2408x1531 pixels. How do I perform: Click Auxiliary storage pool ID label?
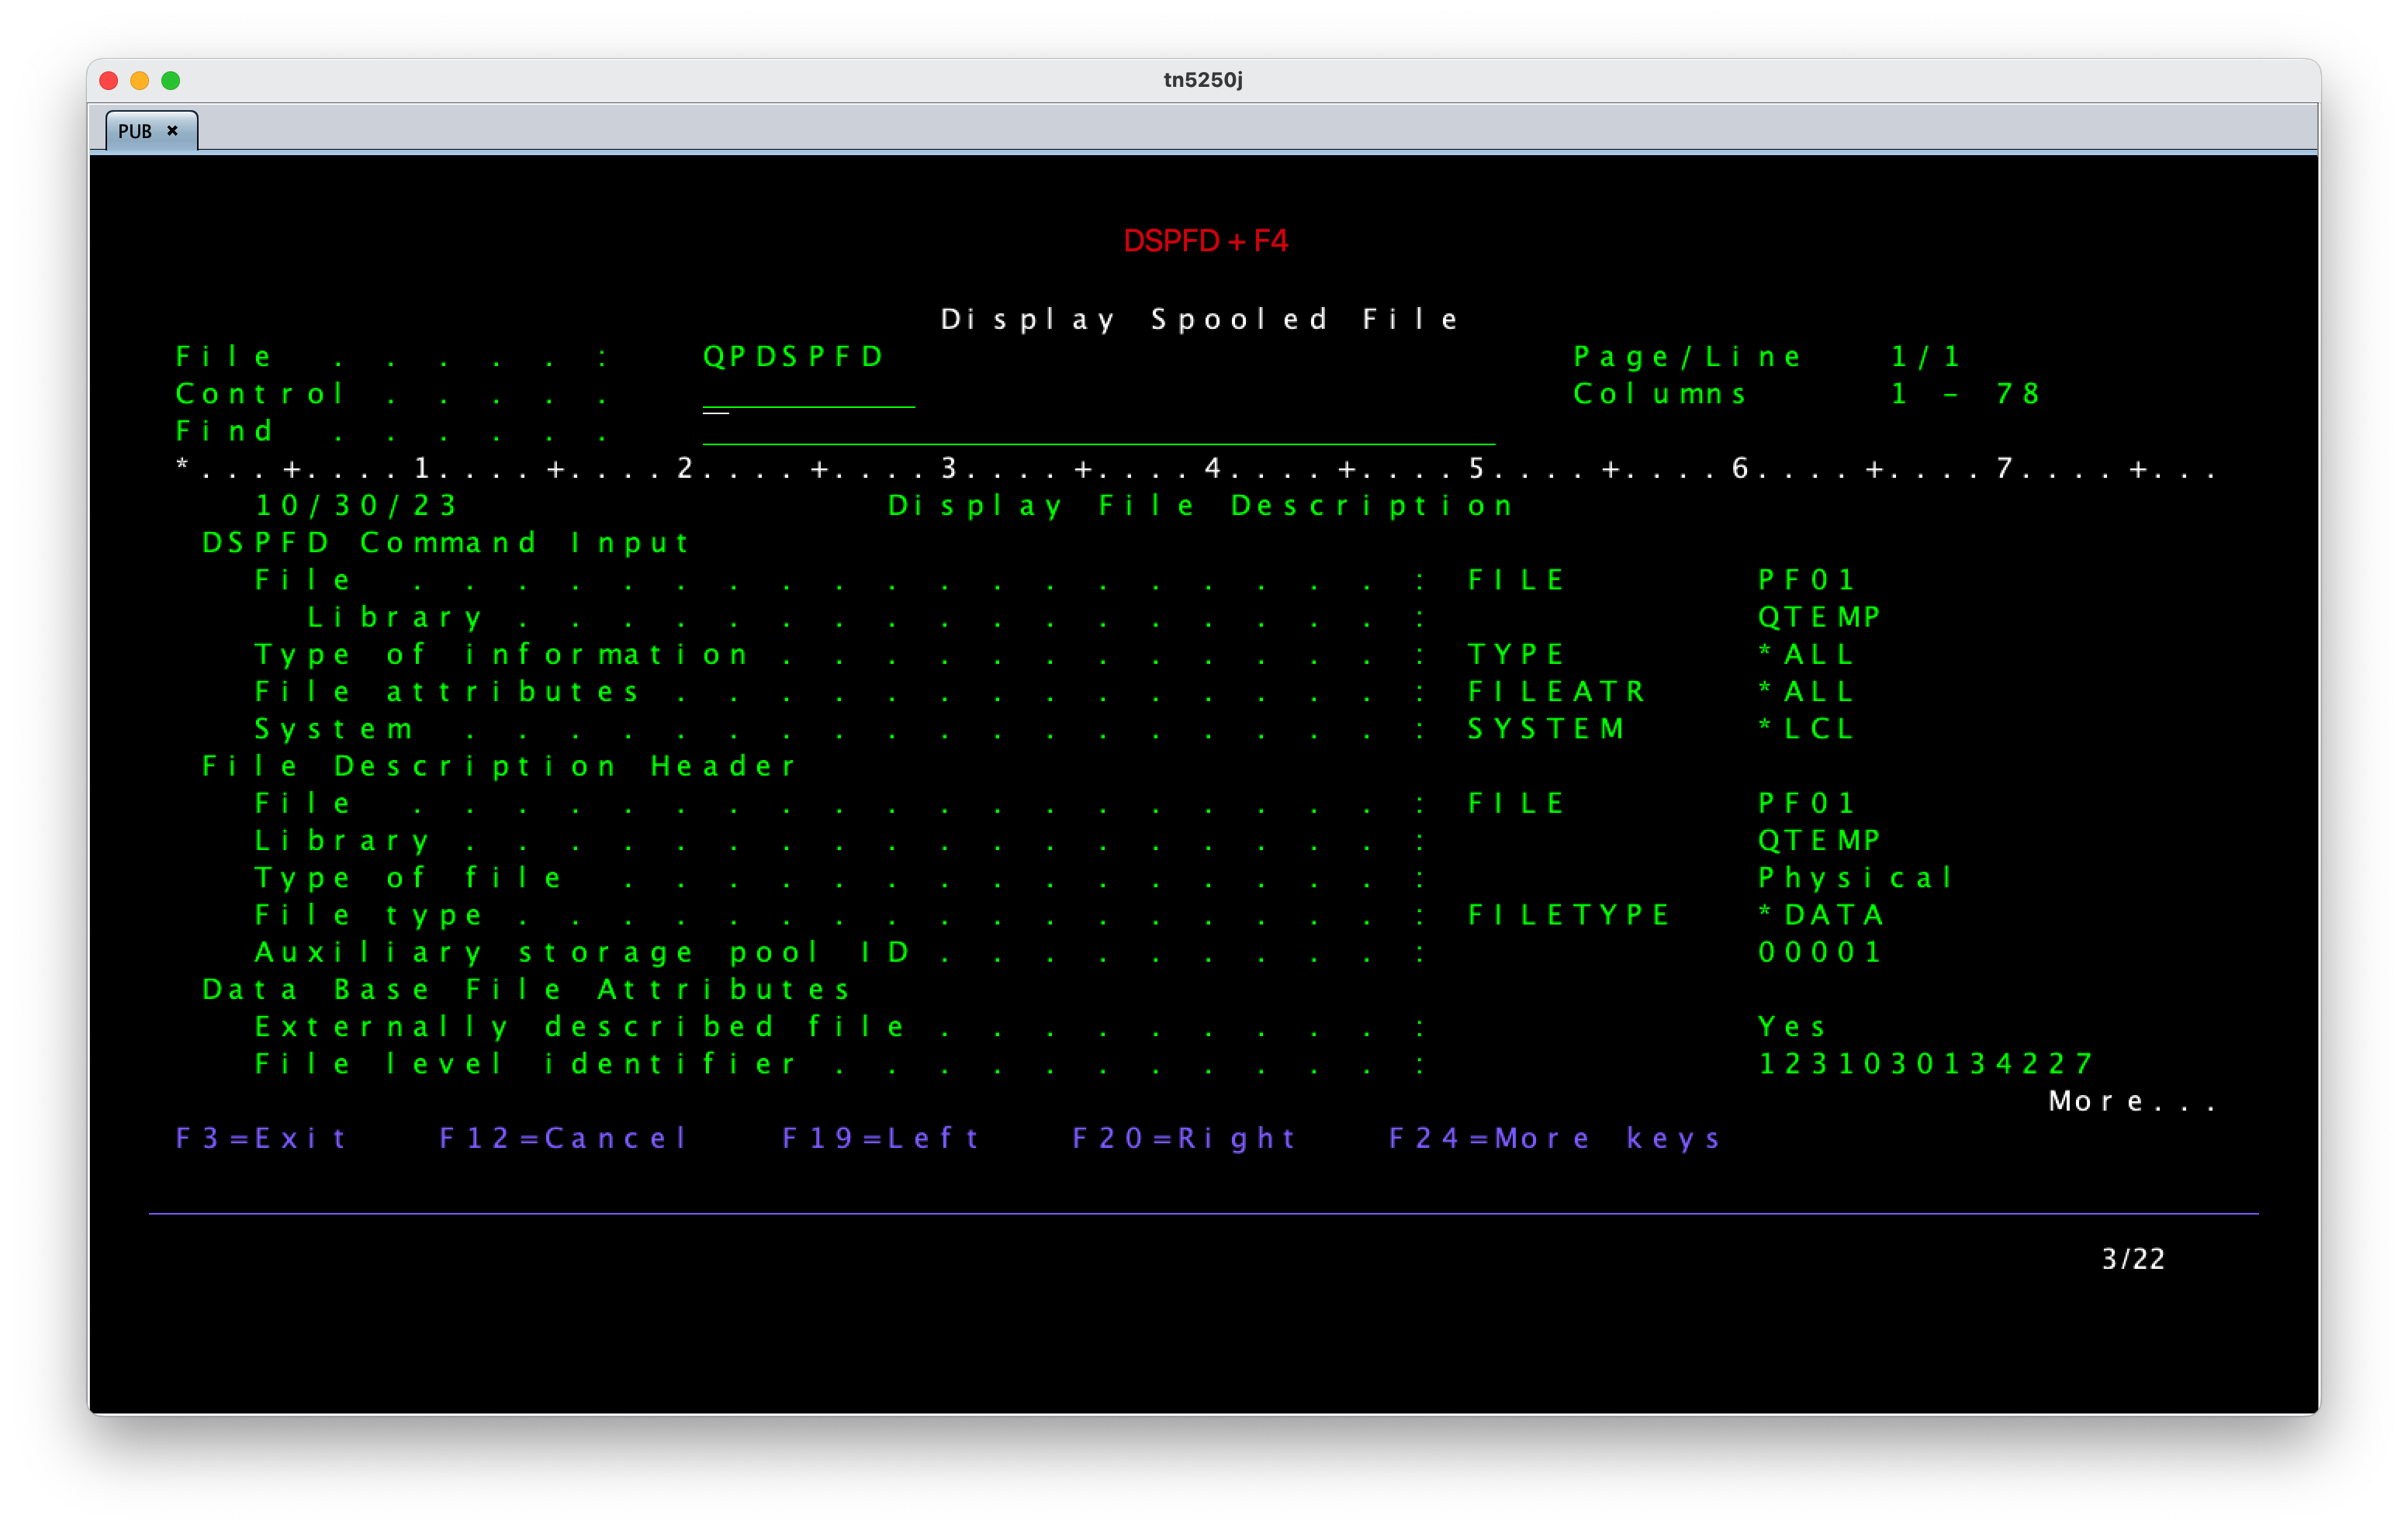click(582, 952)
